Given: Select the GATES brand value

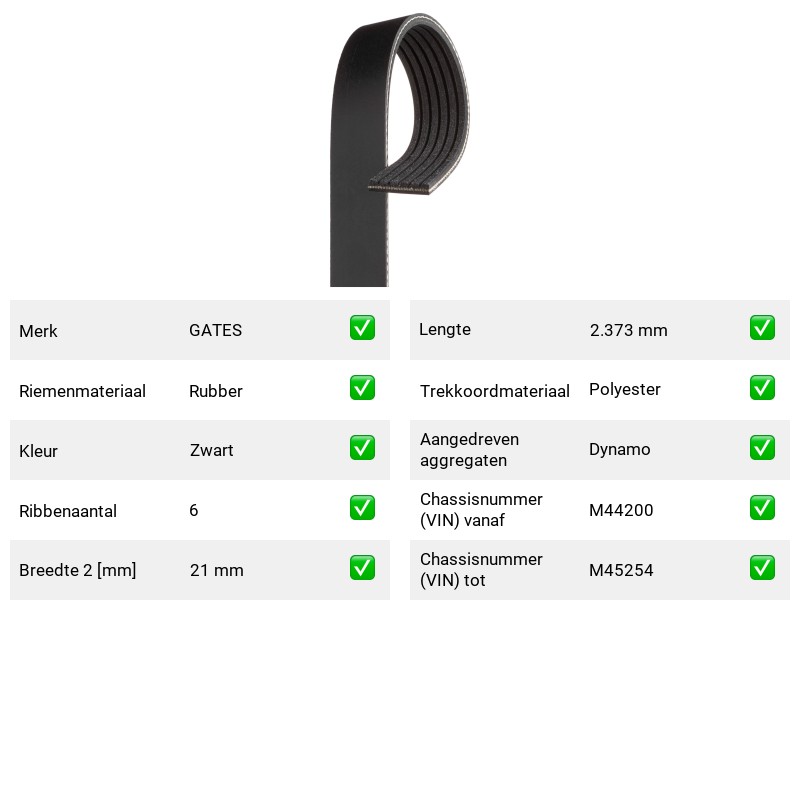Looking at the screenshot, I should [215, 330].
